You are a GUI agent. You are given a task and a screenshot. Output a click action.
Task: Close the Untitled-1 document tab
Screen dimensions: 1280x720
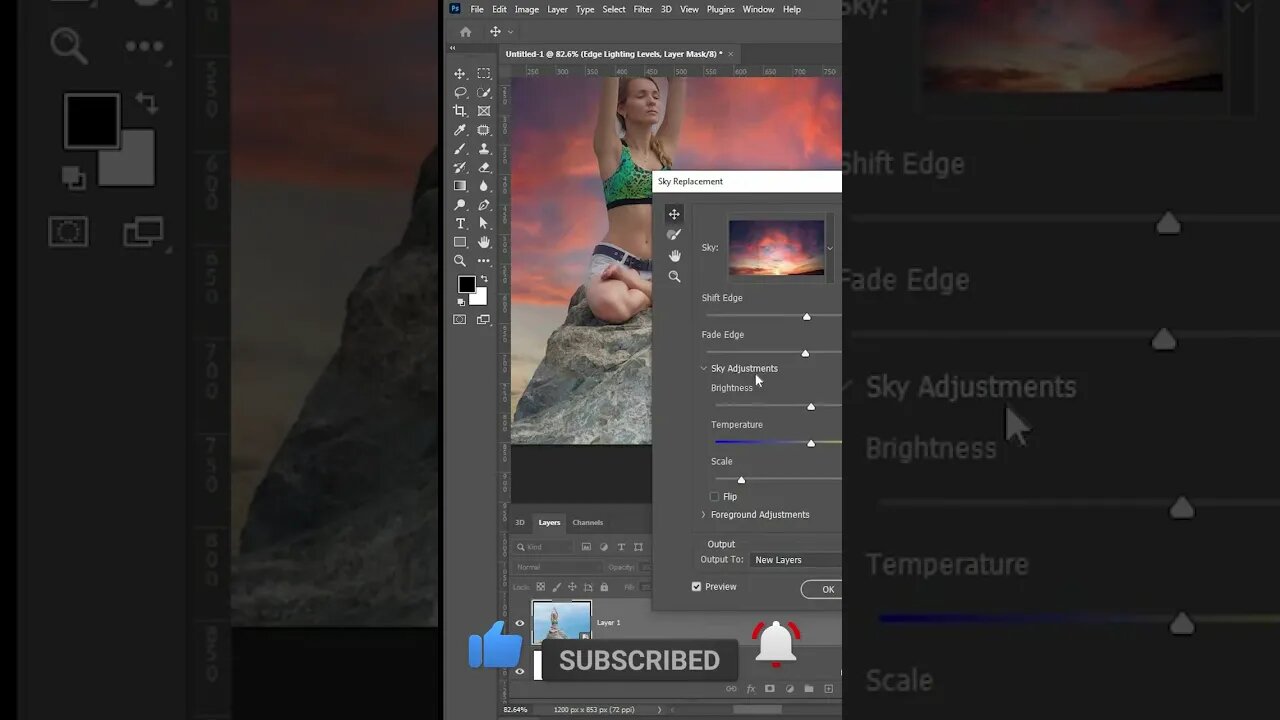pos(730,54)
